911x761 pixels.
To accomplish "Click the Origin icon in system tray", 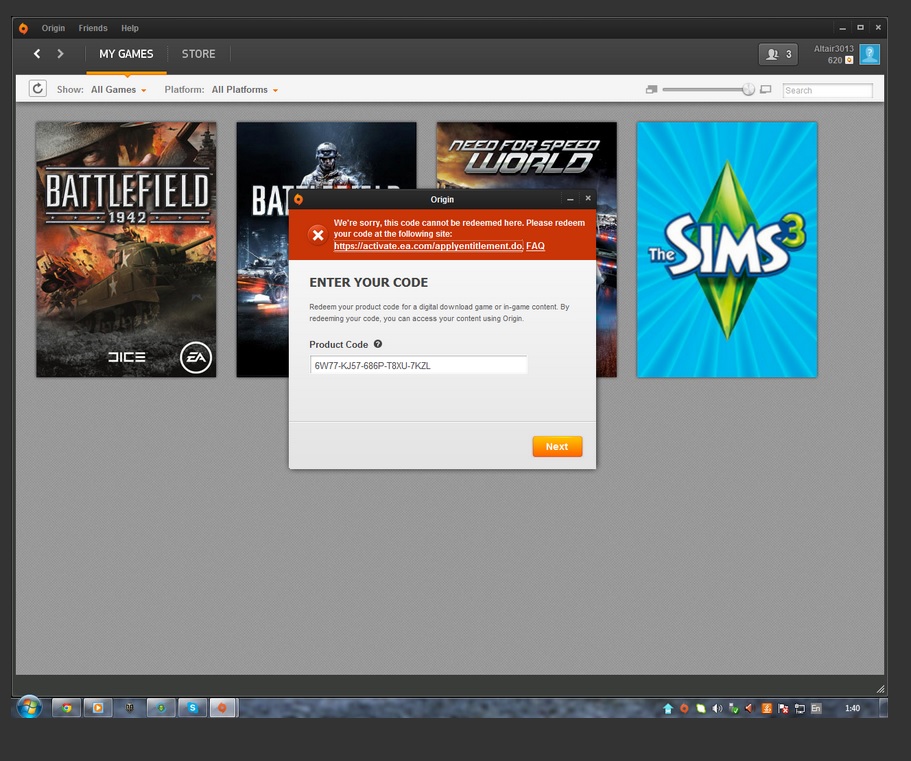I will point(684,708).
